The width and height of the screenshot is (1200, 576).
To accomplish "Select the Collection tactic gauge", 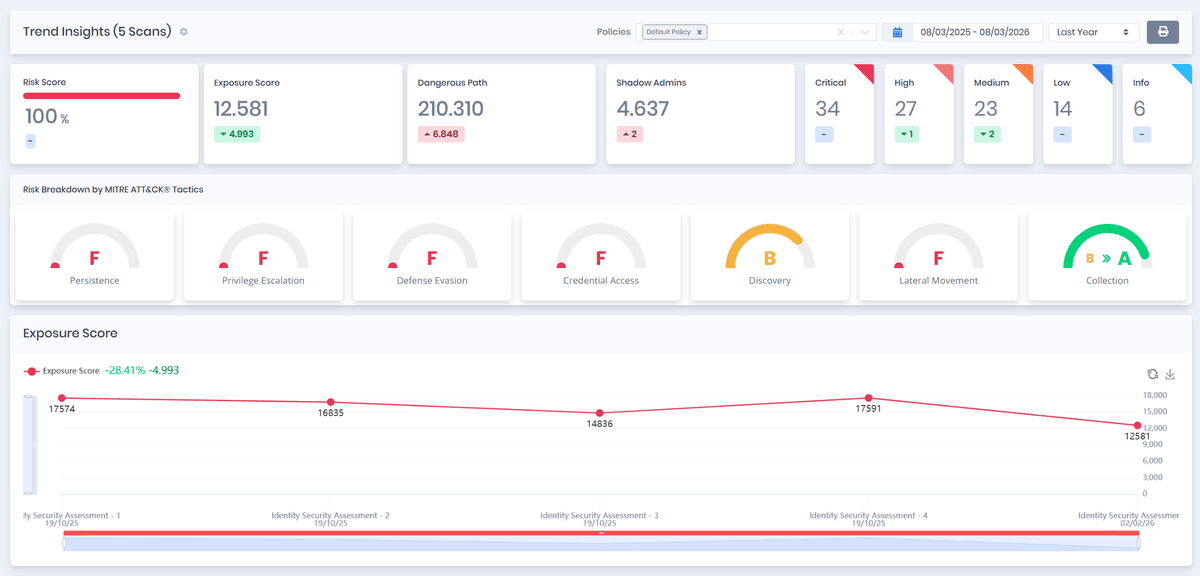I will point(1107,255).
